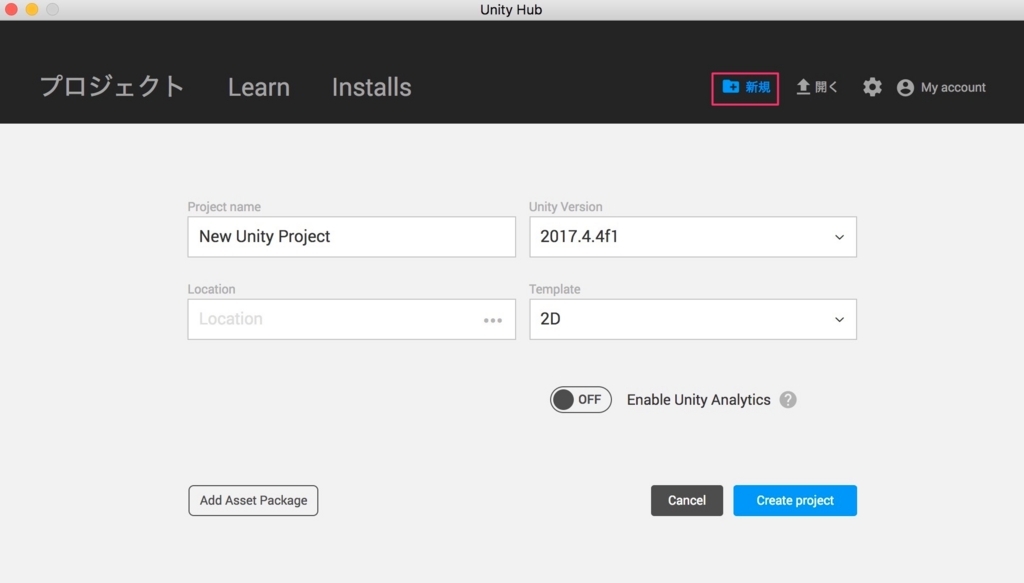Click the Location input field
Screen dimensions: 1024x583
pos(351,319)
